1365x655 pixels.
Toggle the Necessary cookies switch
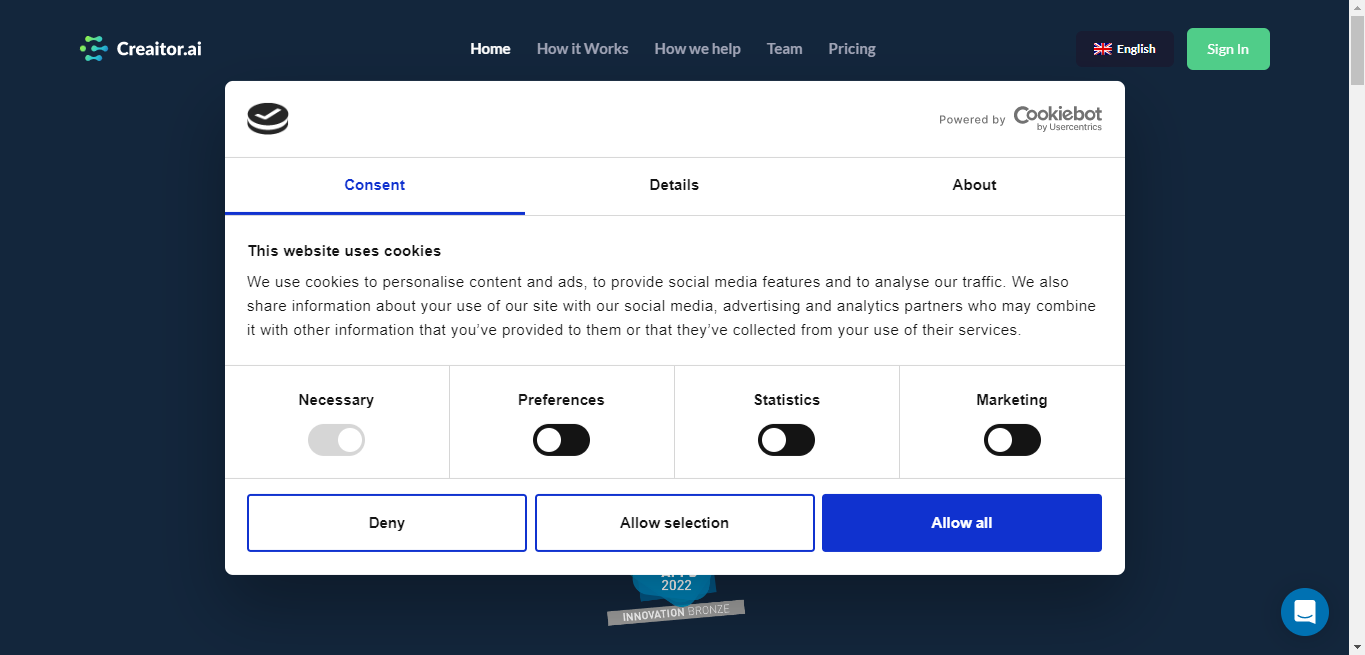point(336,440)
